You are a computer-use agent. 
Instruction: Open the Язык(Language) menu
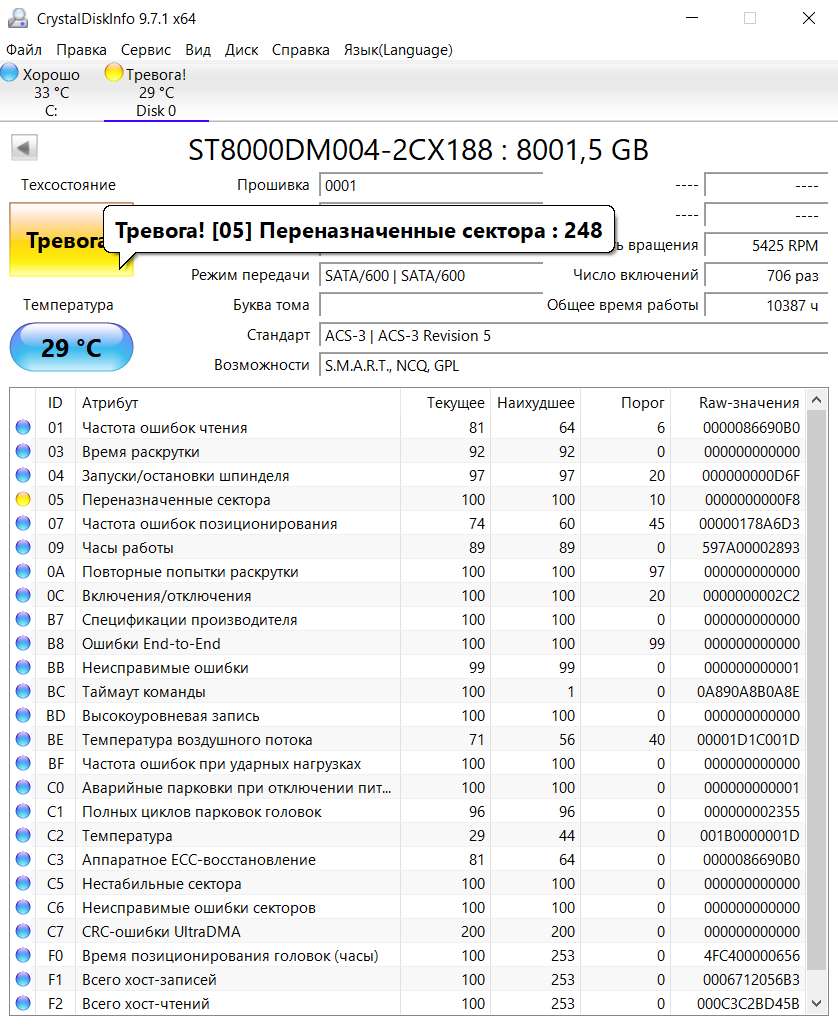pyautogui.click(x=397, y=49)
